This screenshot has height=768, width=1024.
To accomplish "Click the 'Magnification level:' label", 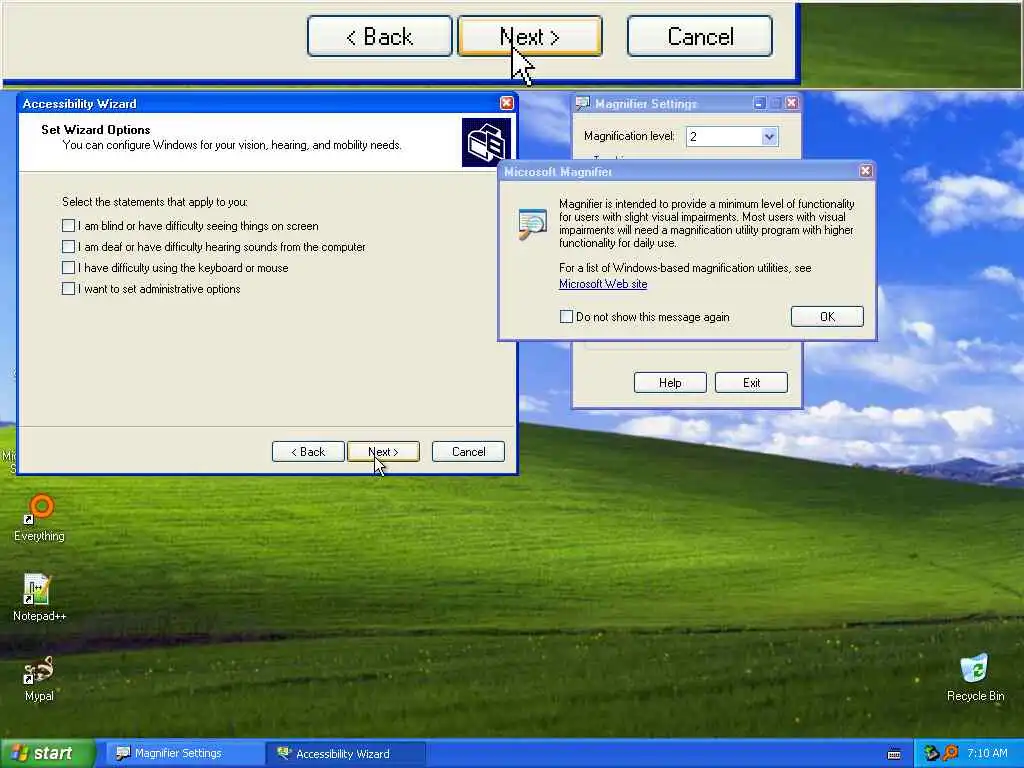I will [629, 136].
